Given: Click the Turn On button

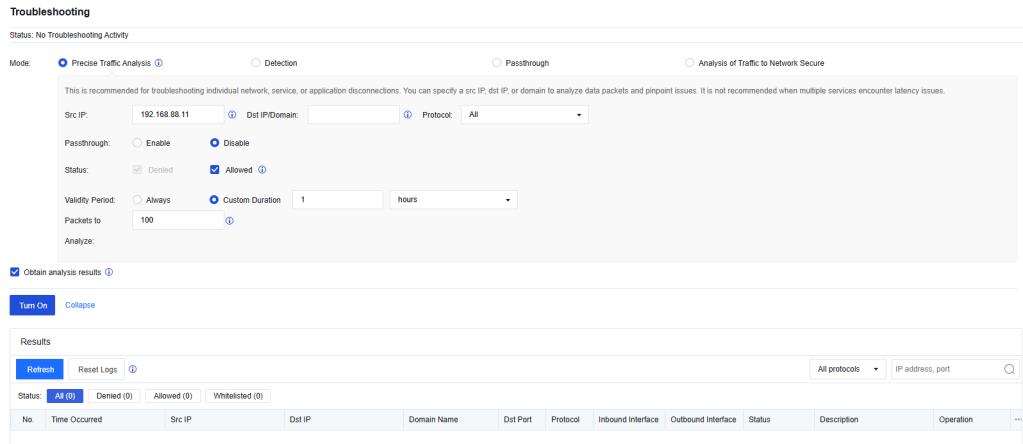Looking at the screenshot, I should coord(33,305).
